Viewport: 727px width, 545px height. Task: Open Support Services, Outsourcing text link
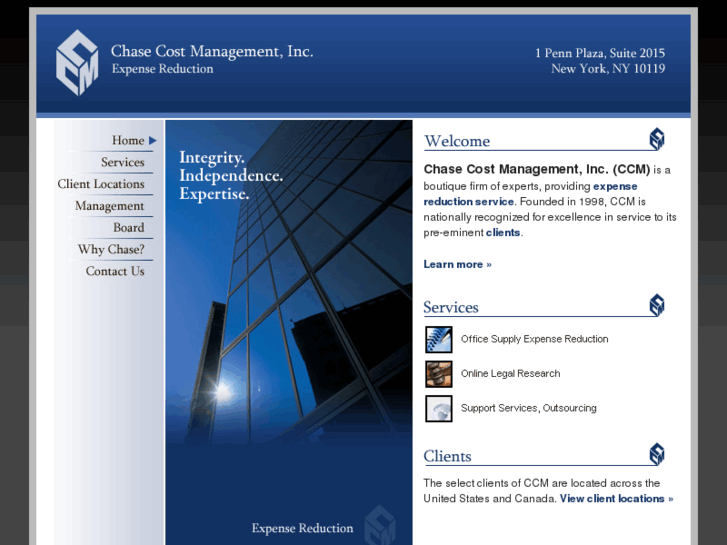point(529,408)
